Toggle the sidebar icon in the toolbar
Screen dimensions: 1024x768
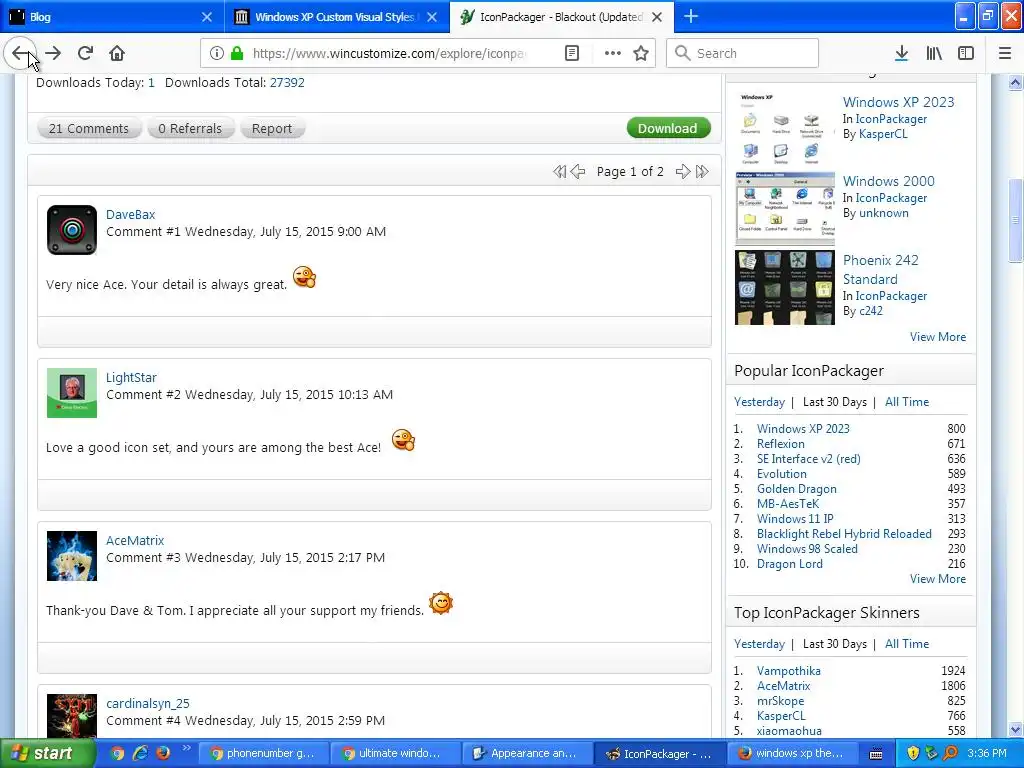coord(966,54)
